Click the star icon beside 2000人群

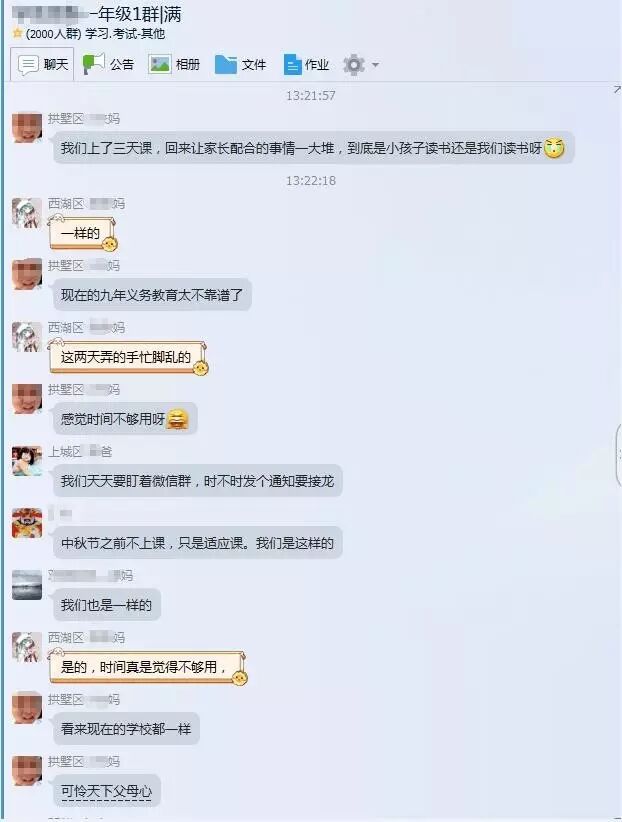[x=17, y=33]
